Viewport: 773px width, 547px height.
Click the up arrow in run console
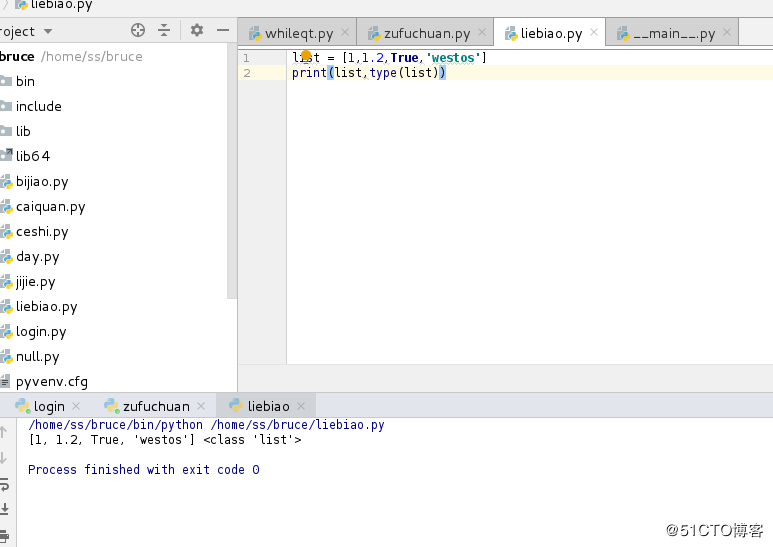coord(3,432)
